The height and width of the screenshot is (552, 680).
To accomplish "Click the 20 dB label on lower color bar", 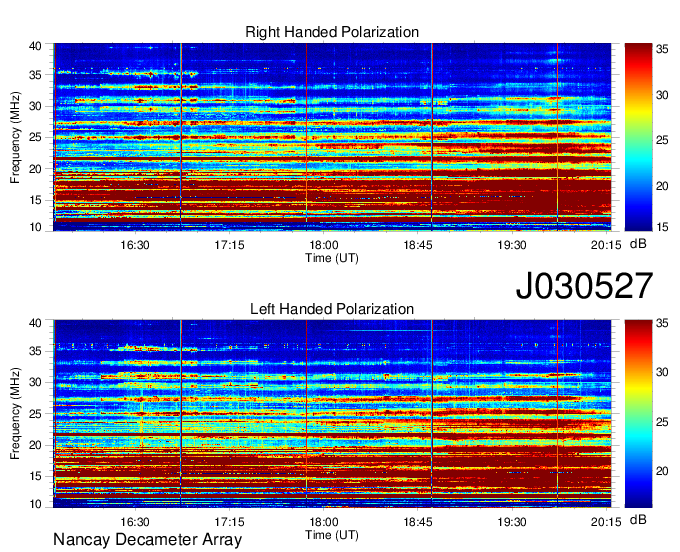I will [662, 470].
